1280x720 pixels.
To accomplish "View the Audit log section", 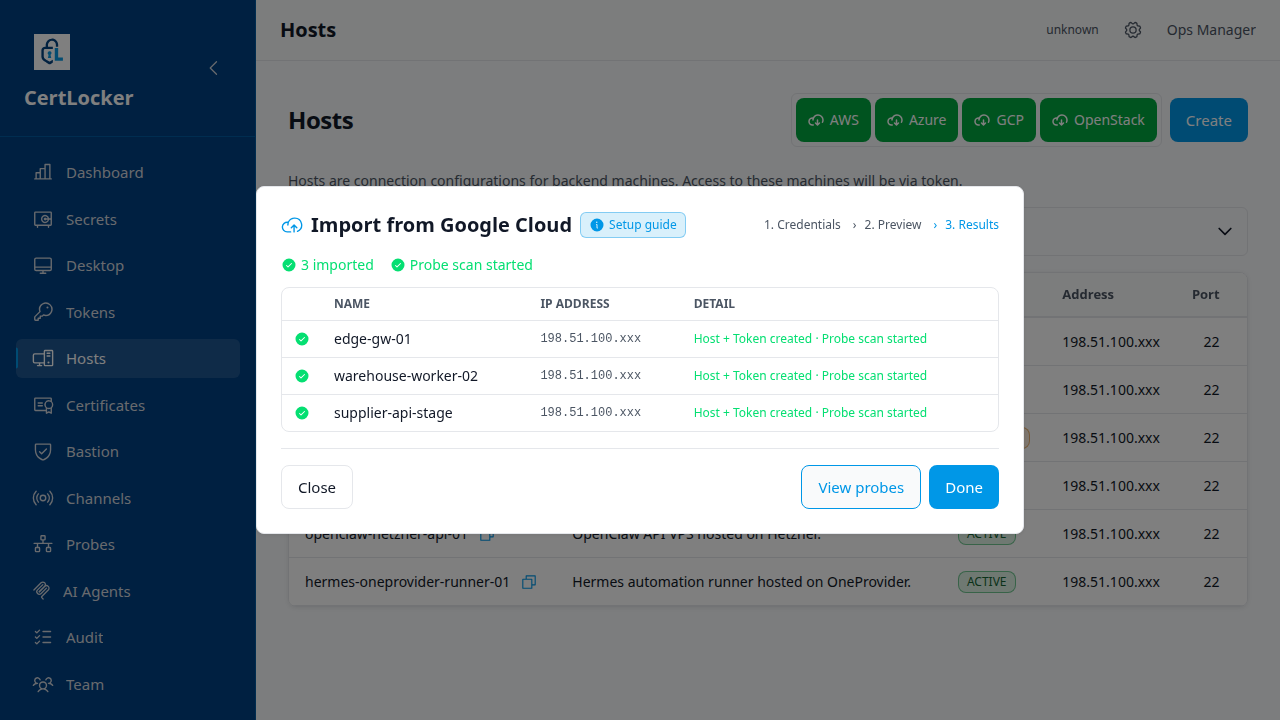I will click(128, 637).
